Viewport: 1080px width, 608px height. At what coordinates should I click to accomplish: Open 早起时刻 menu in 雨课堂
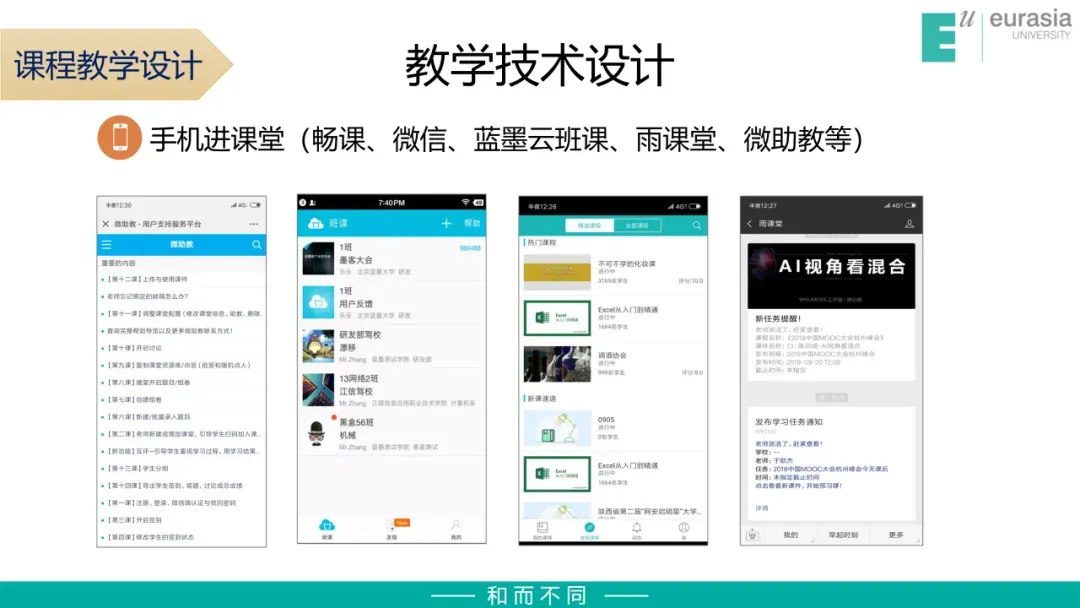pos(843,535)
